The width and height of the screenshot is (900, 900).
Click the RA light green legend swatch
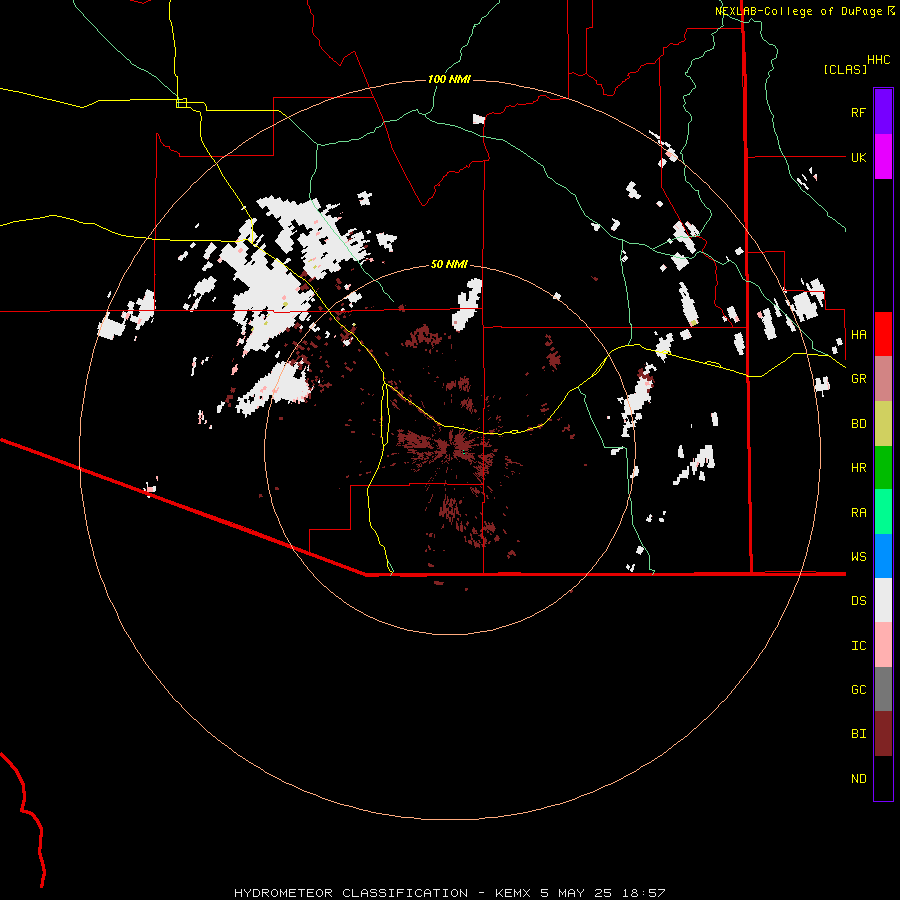click(x=883, y=512)
